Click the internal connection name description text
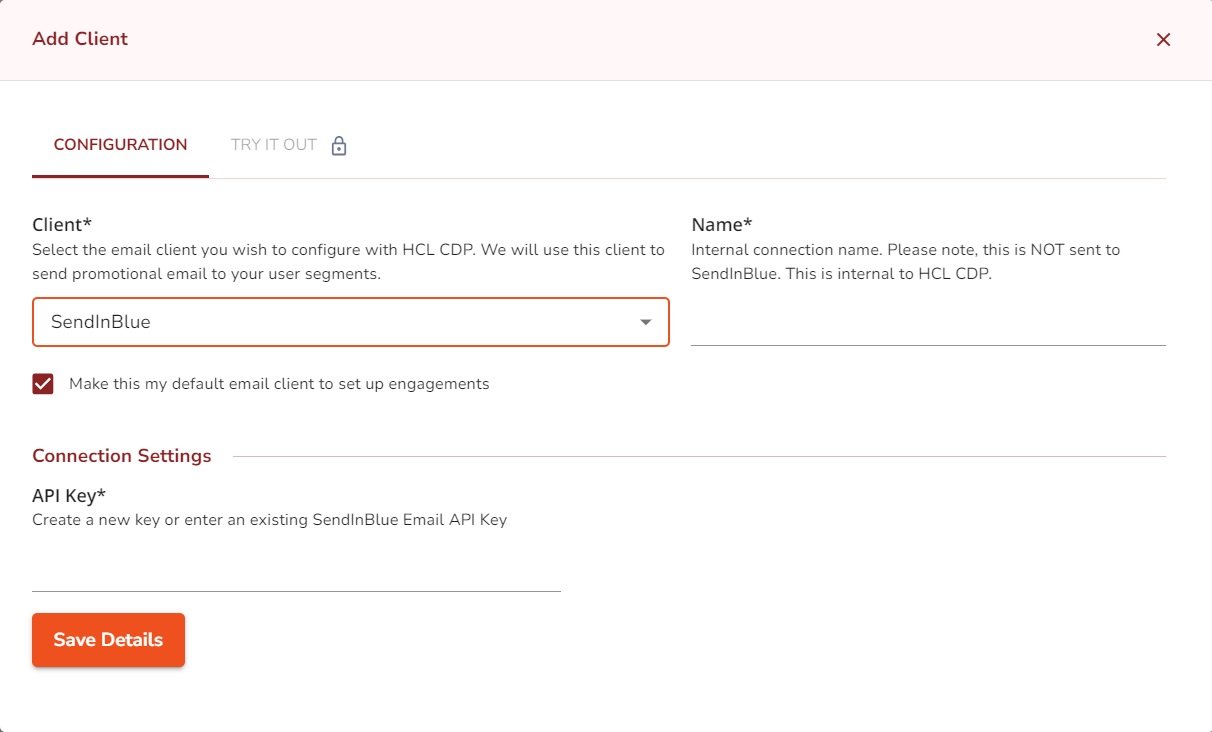 click(905, 262)
